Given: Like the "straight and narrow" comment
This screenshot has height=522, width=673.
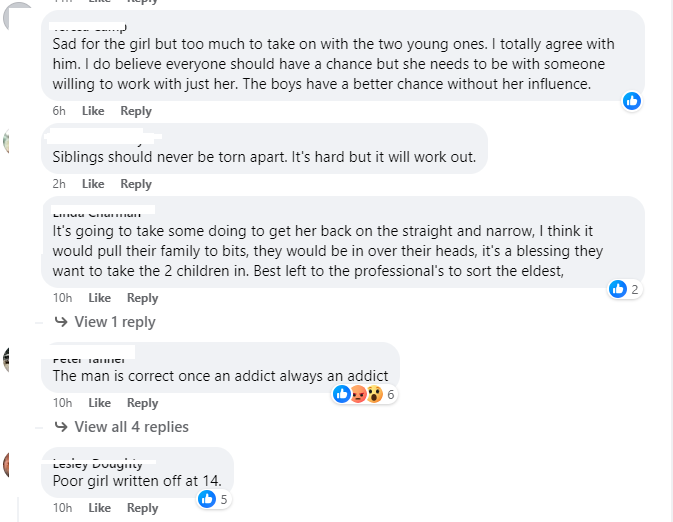Looking at the screenshot, I should (x=99, y=298).
